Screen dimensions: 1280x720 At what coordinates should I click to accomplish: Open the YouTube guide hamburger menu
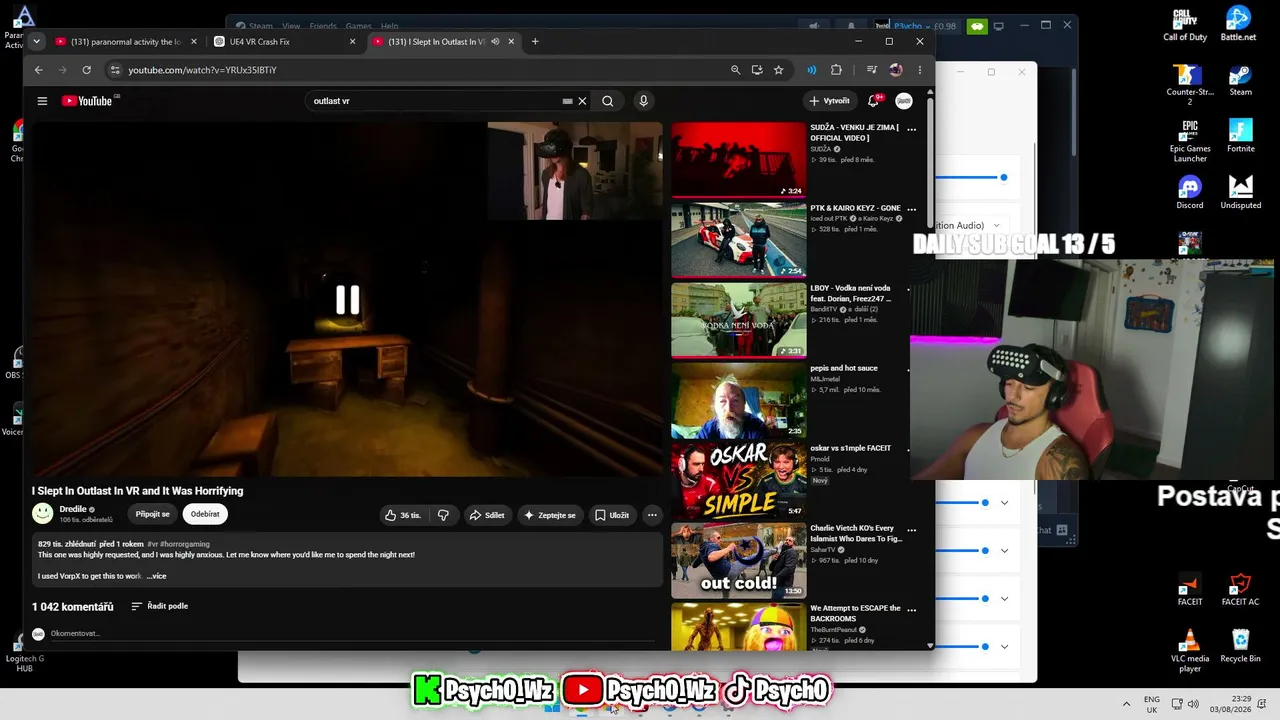point(42,101)
